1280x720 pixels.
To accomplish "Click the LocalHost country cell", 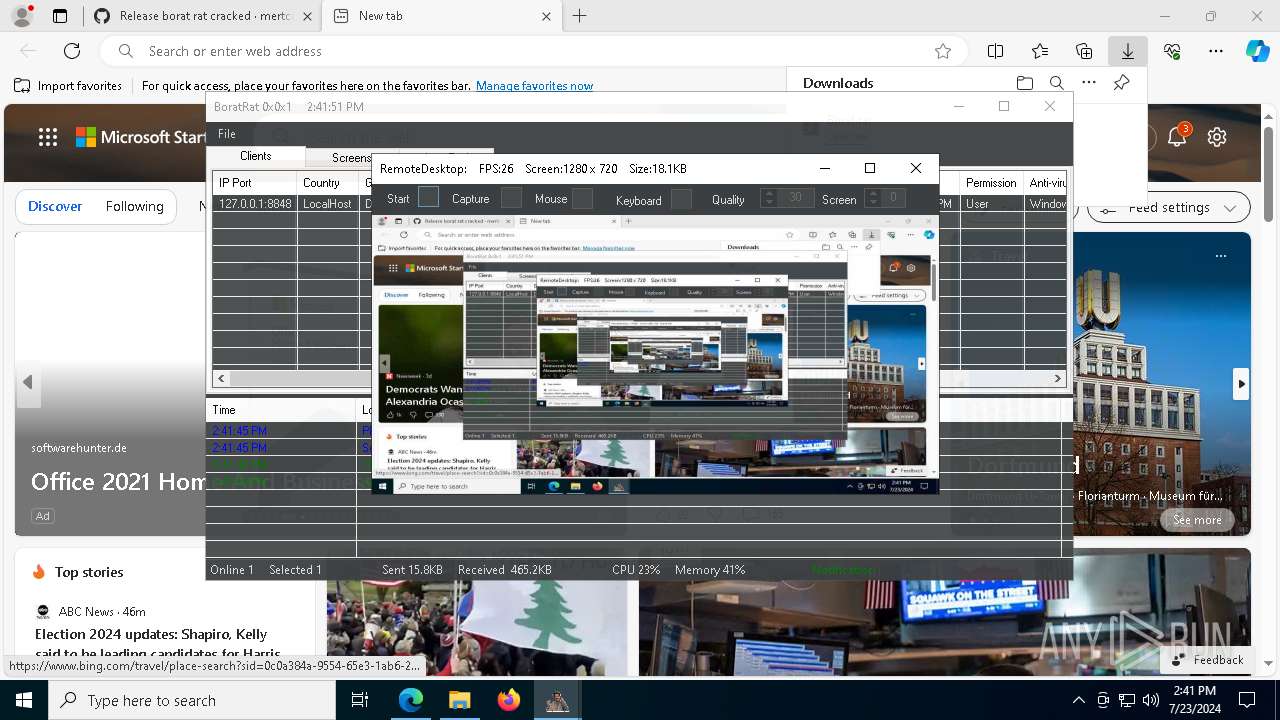I will [328, 203].
